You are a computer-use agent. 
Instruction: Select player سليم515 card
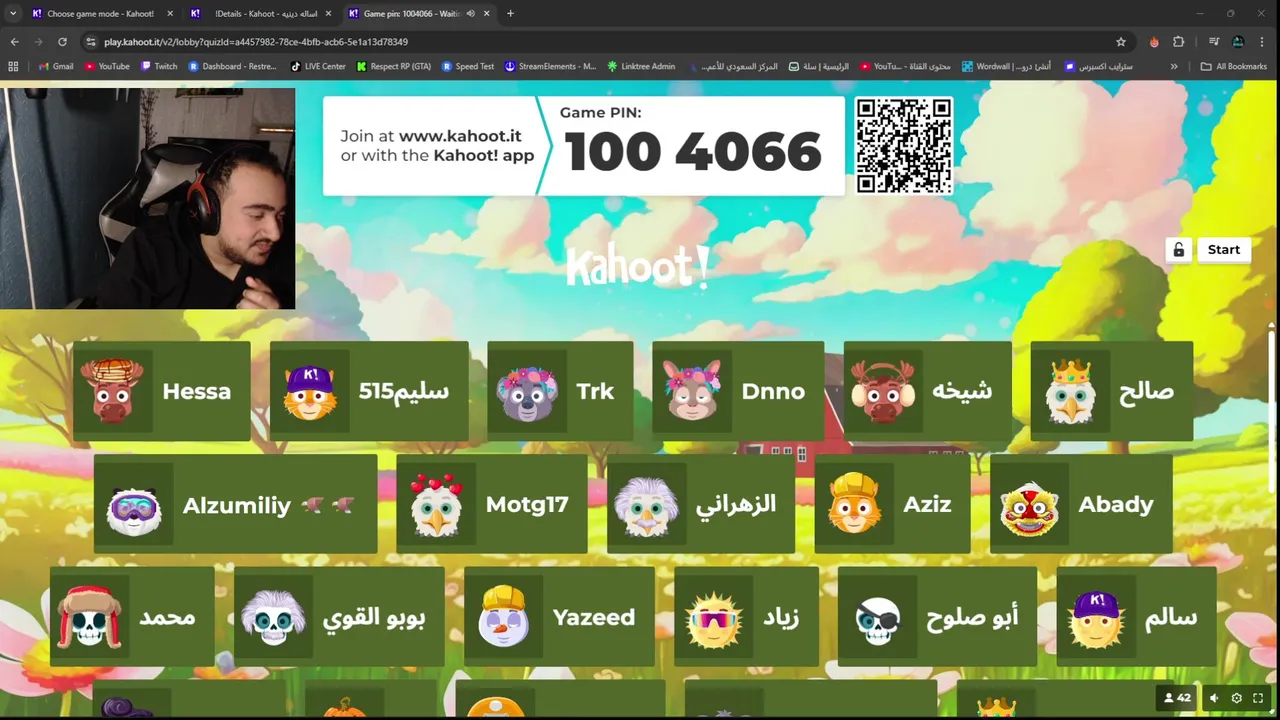pyautogui.click(x=369, y=391)
